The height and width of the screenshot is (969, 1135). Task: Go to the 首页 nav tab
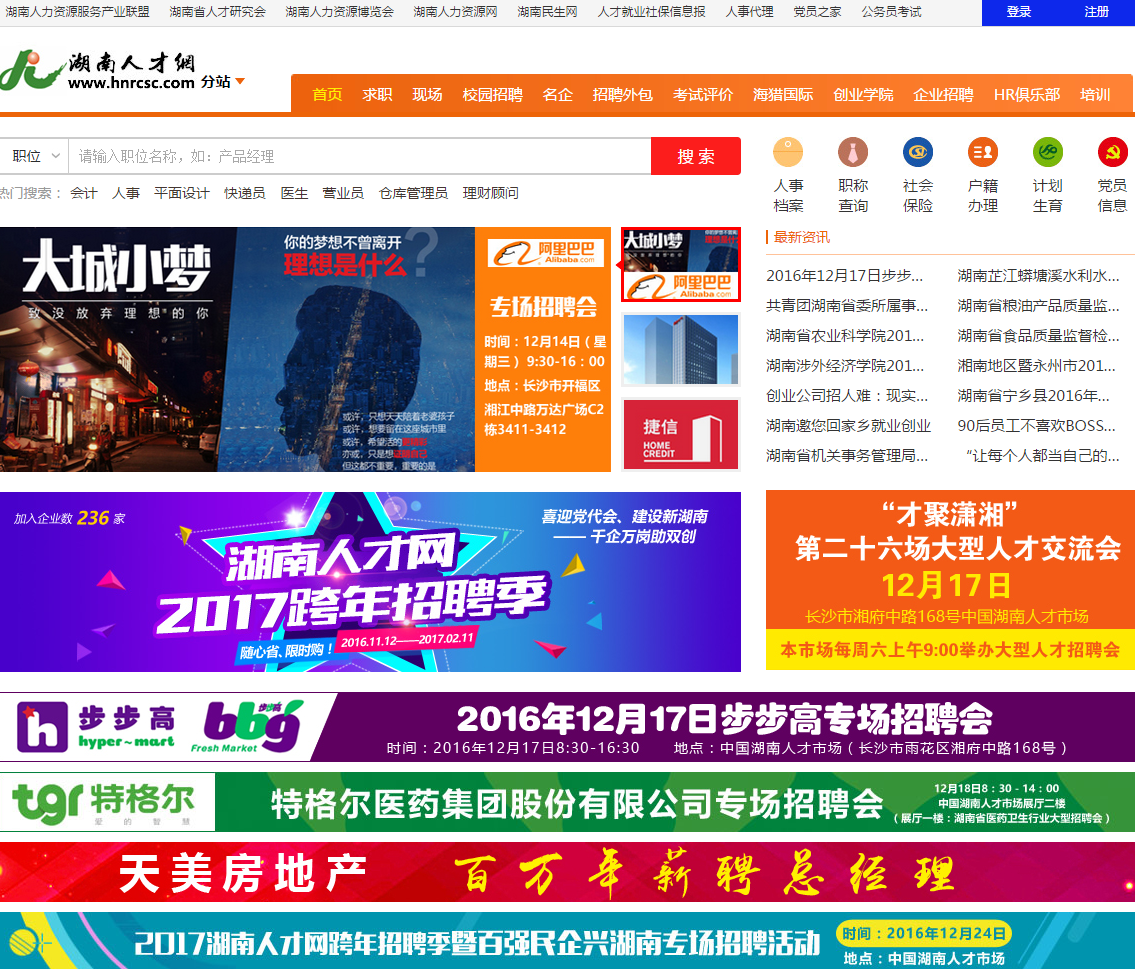coord(327,95)
